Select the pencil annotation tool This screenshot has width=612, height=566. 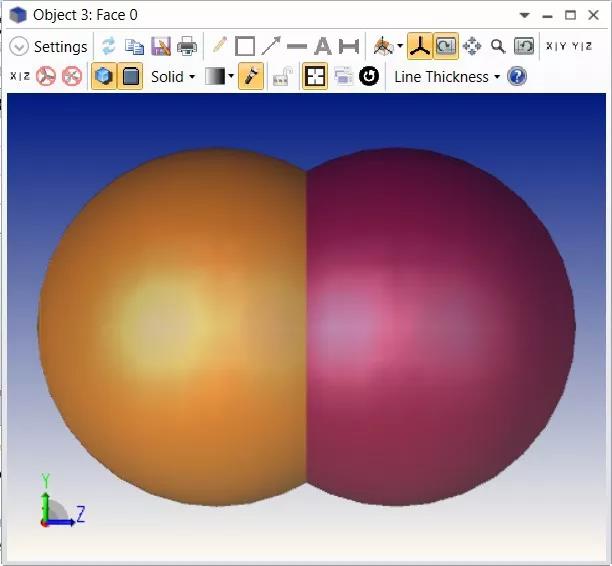[x=219, y=46]
